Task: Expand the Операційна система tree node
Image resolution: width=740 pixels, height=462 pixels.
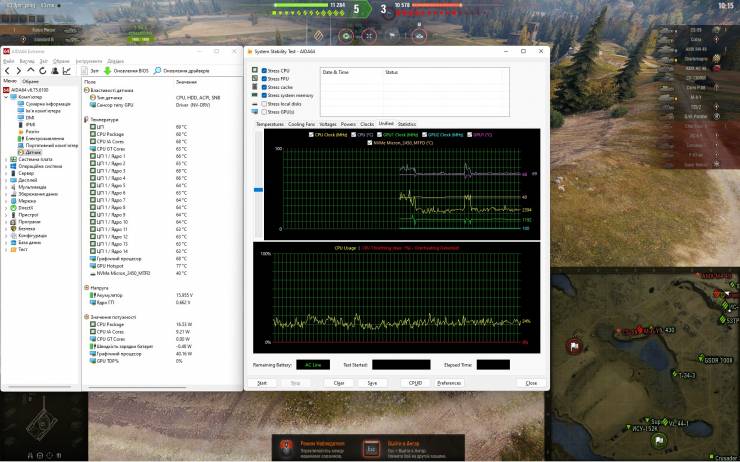Action: click(x=6, y=166)
